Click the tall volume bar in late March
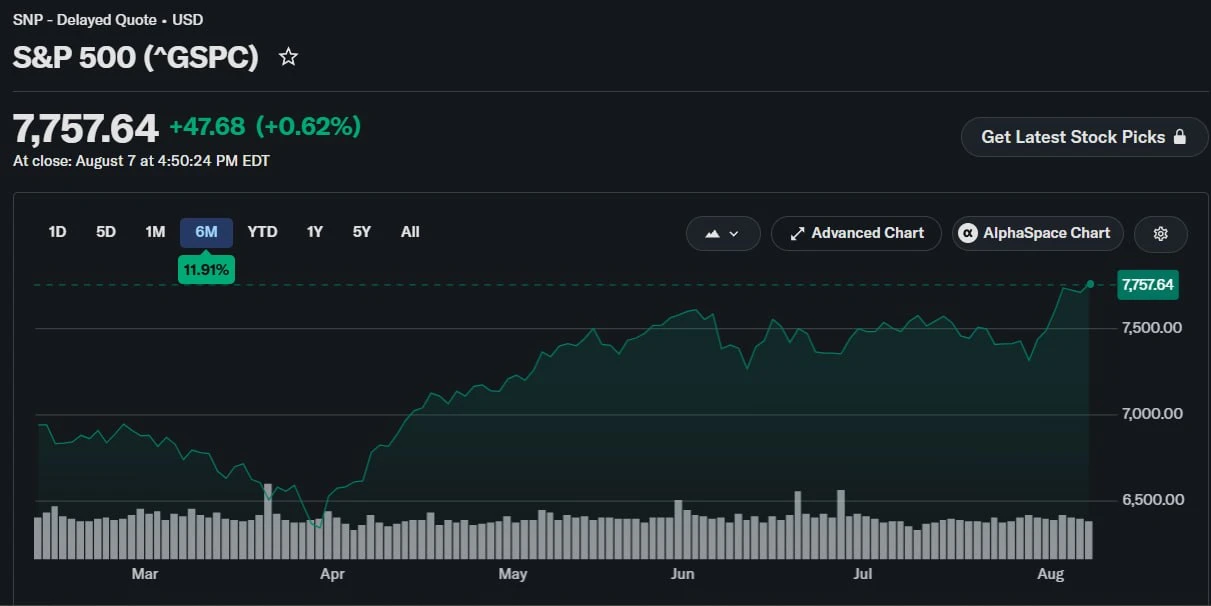This screenshot has width=1211, height=606. point(268,521)
